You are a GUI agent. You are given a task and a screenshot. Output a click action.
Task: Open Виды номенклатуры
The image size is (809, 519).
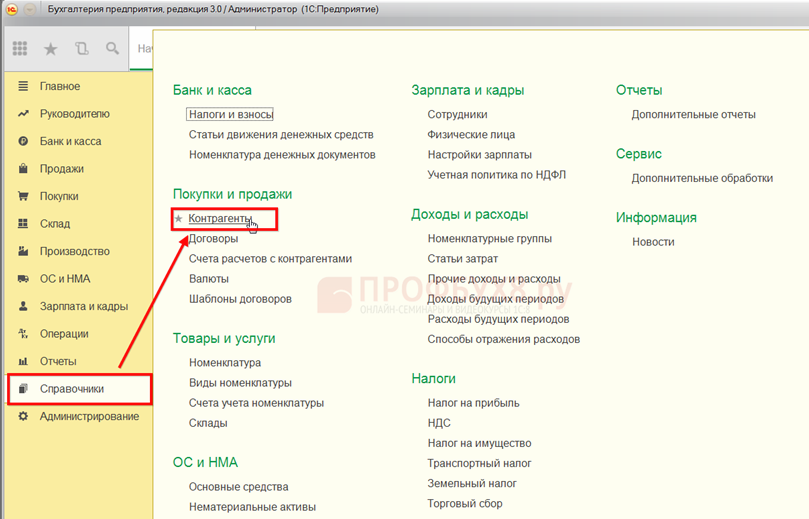pyautogui.click(x=240, y=383)
